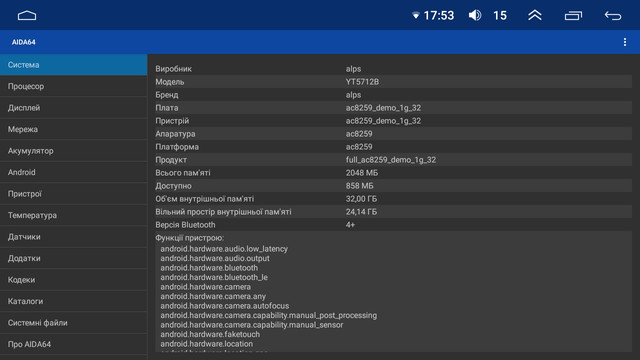Tap the speaker volume icon
The width and height of the screenshot is (640, 360).
475,16
